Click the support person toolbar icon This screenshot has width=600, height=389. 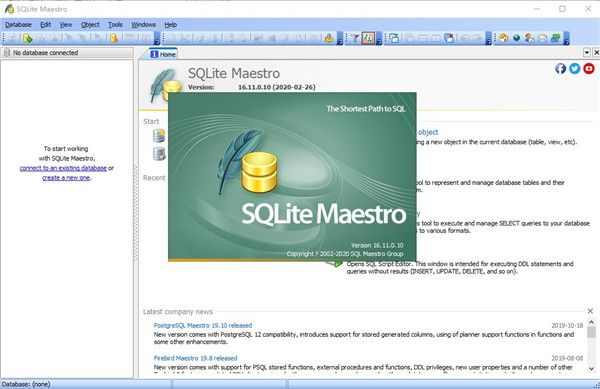(530, 38)
